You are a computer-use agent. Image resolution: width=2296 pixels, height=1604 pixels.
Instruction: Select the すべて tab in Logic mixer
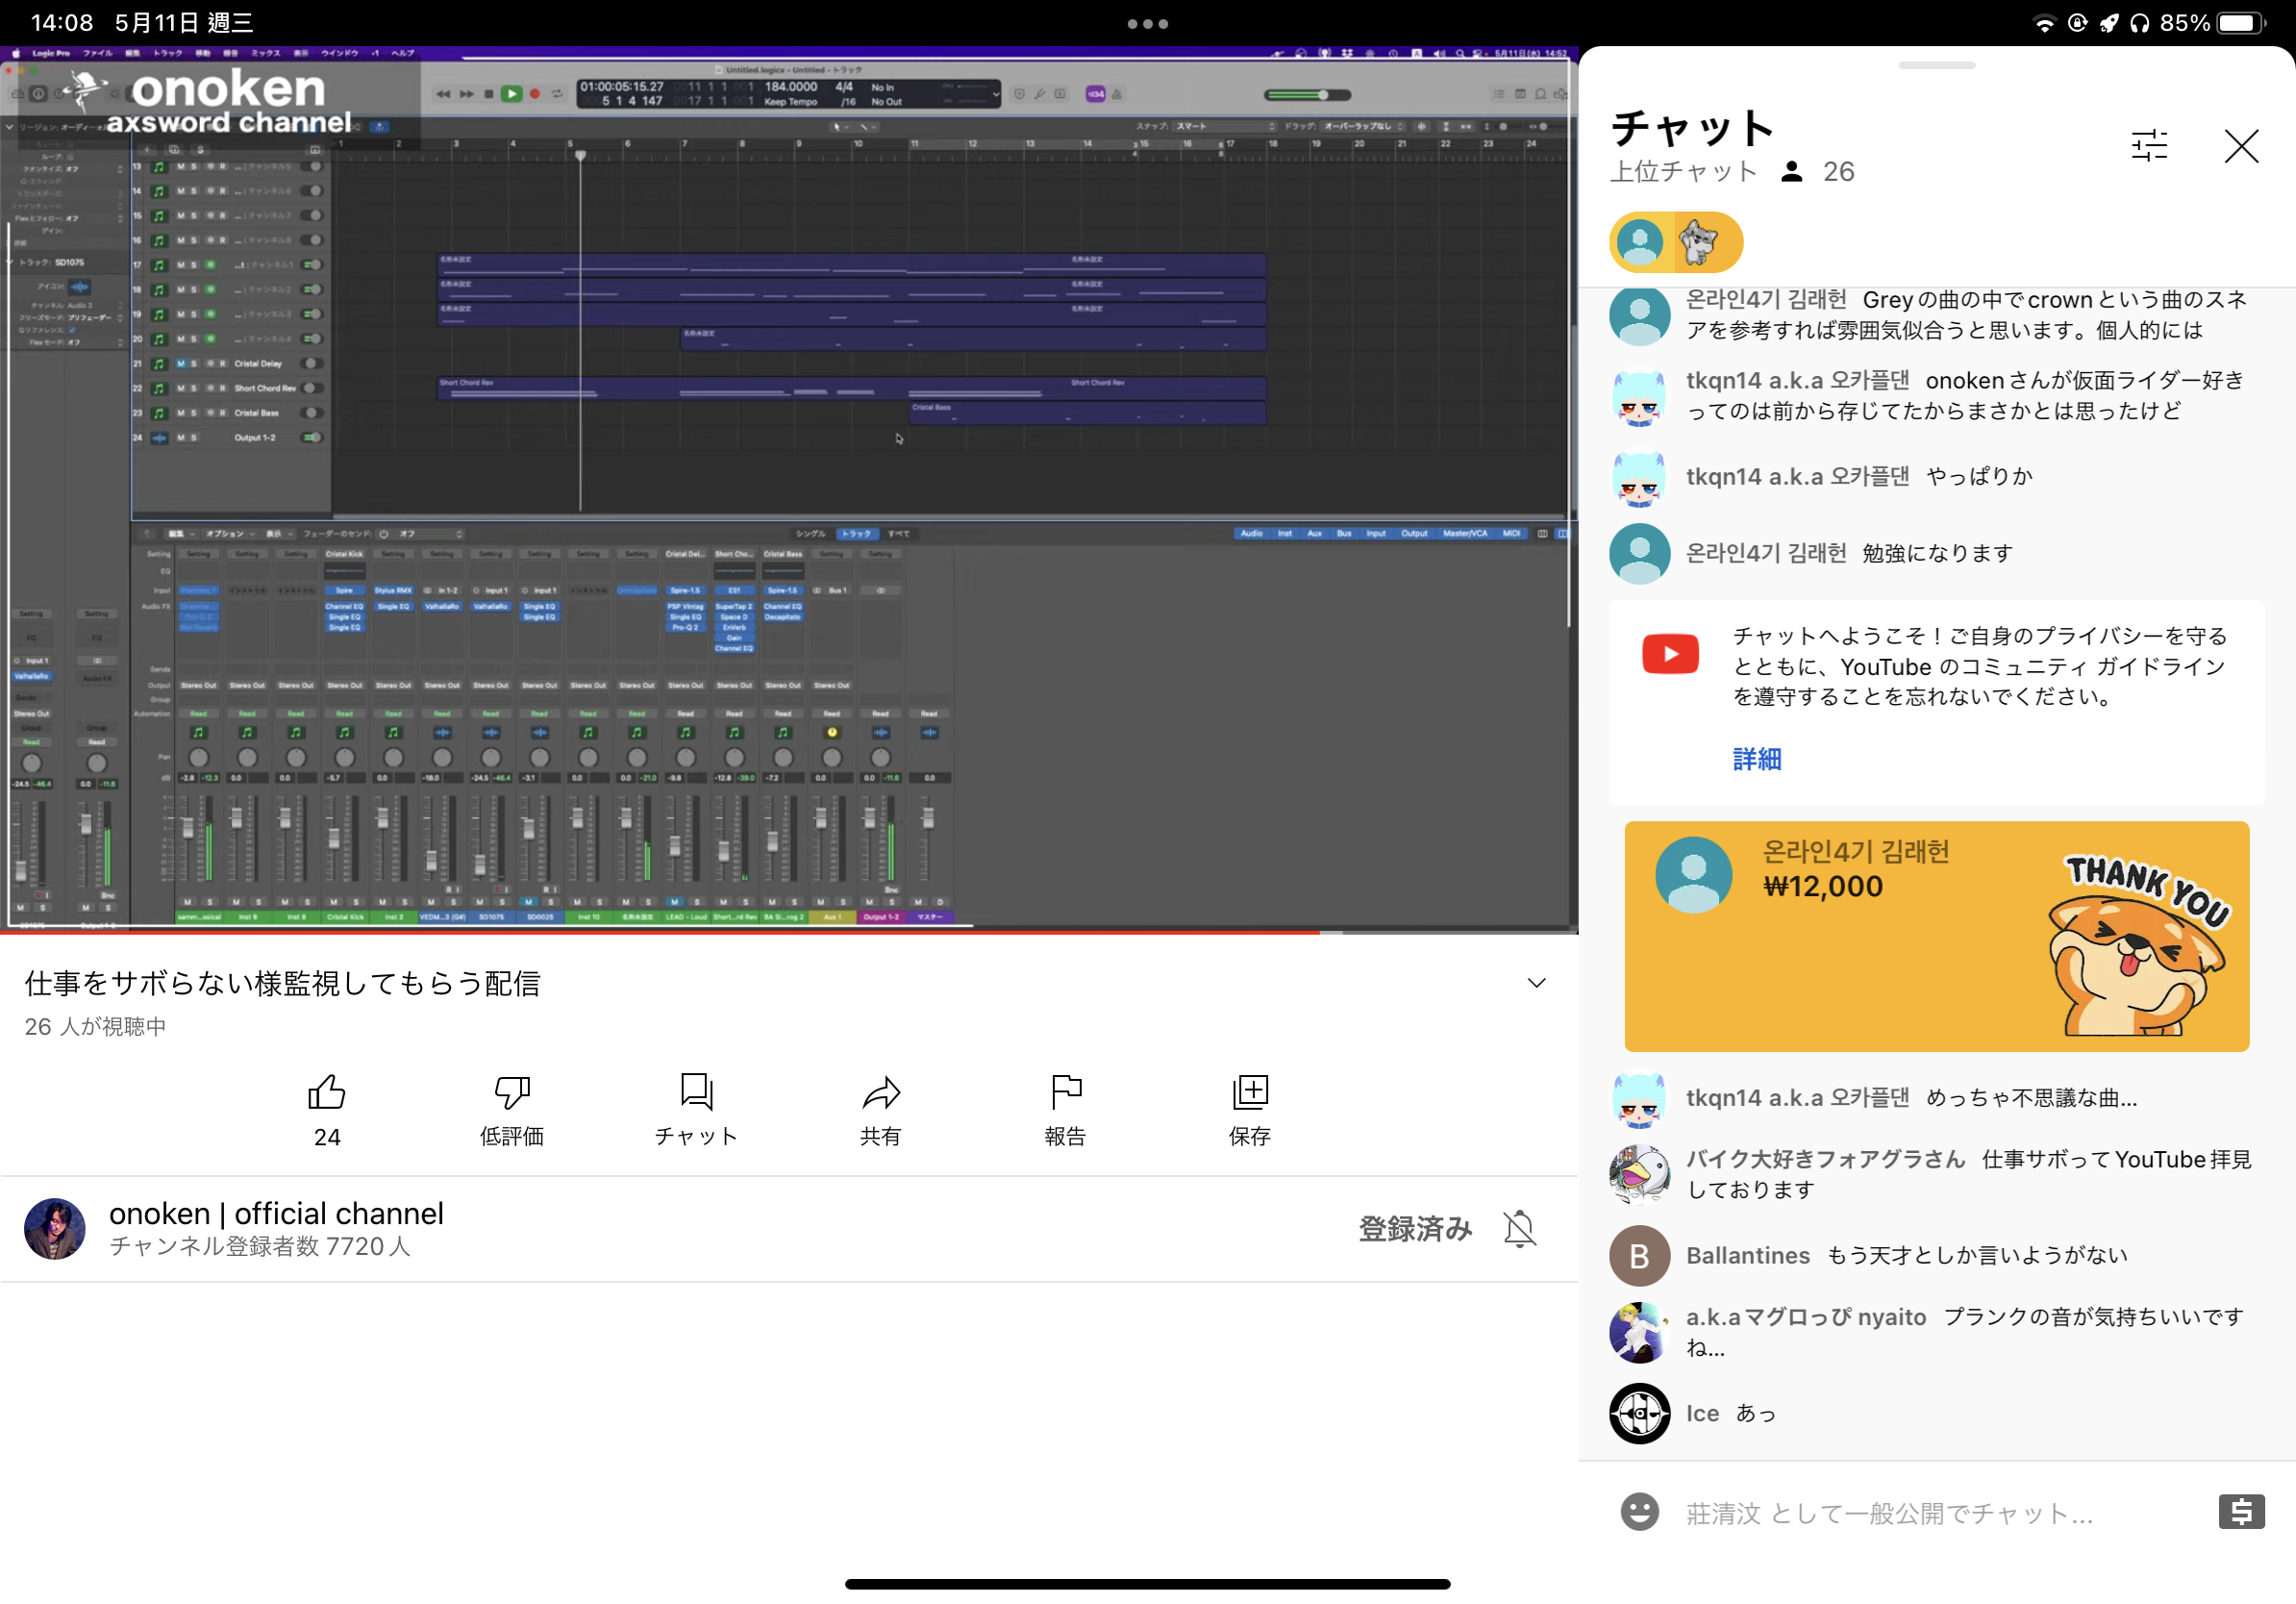pos(899,534)
